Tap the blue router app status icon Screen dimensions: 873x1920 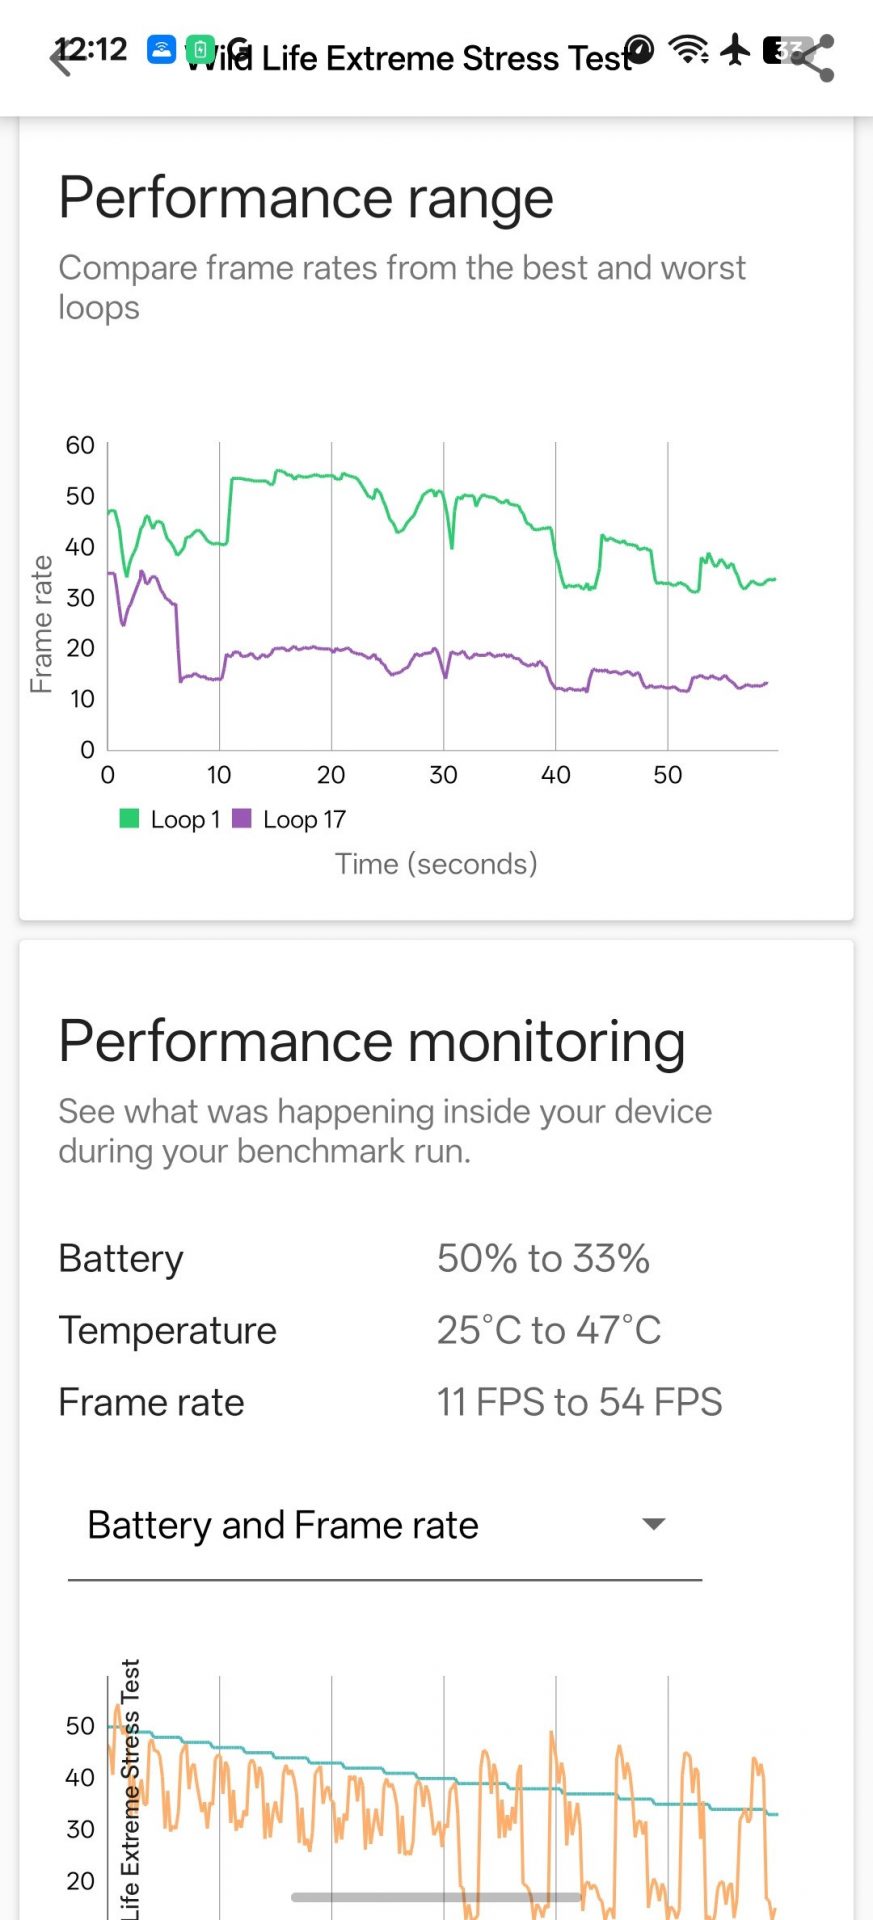(x=162, y=49)
